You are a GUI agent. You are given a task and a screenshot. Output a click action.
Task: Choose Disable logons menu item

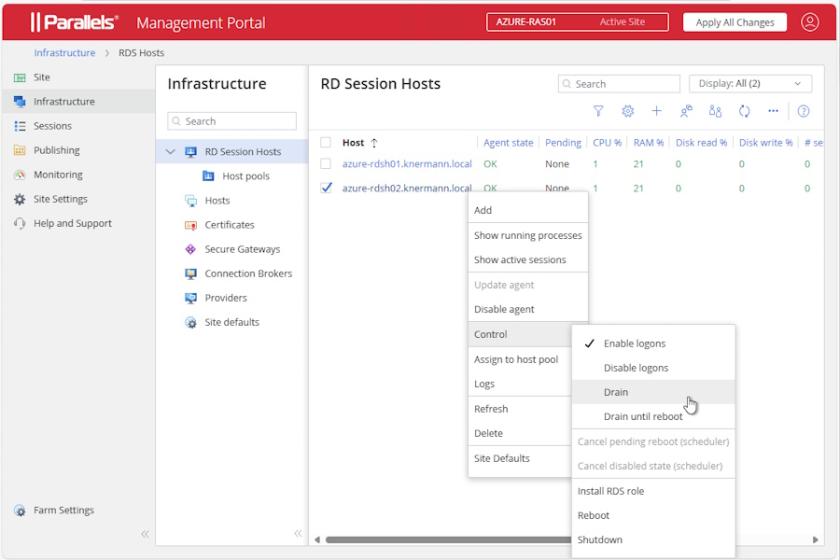pos(653,368)
